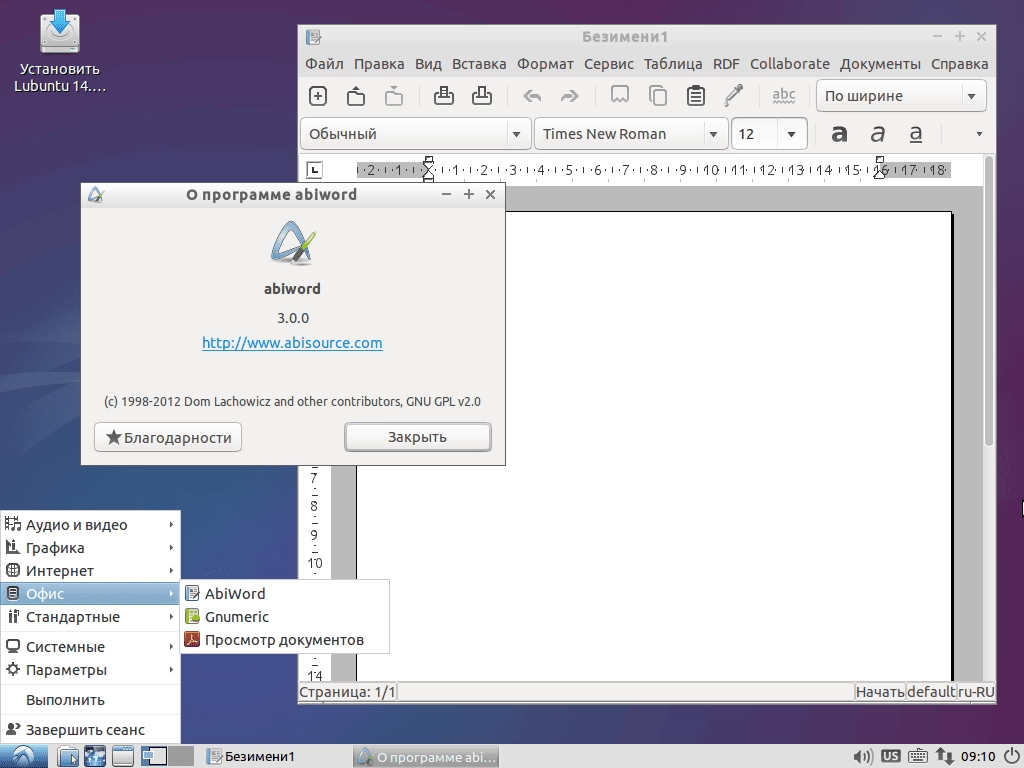The width and height of the screenshot is (1024, 768).
Task: Click Закрыть in About dialog
Action: coord(418,437)
